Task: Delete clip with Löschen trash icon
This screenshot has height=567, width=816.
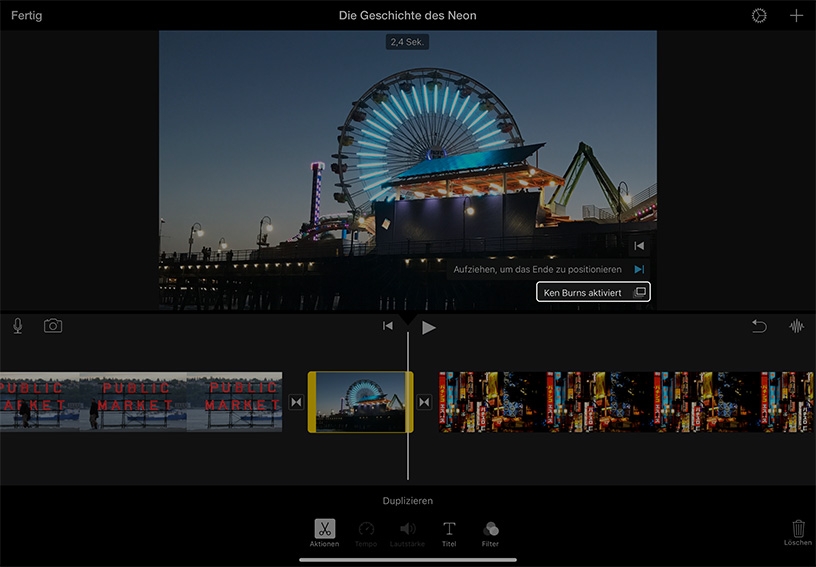Action: point(798,533)
